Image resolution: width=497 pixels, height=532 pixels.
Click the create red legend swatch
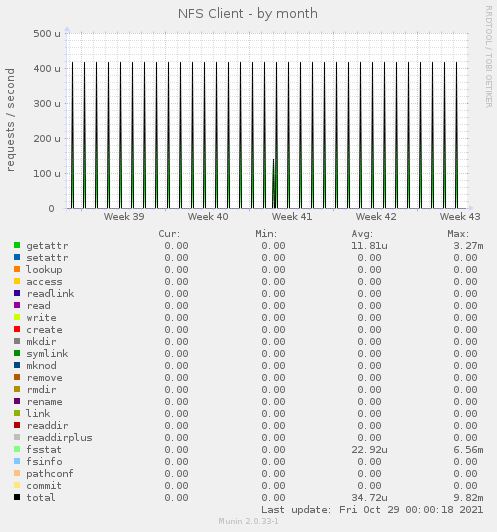tap(17, 329)
